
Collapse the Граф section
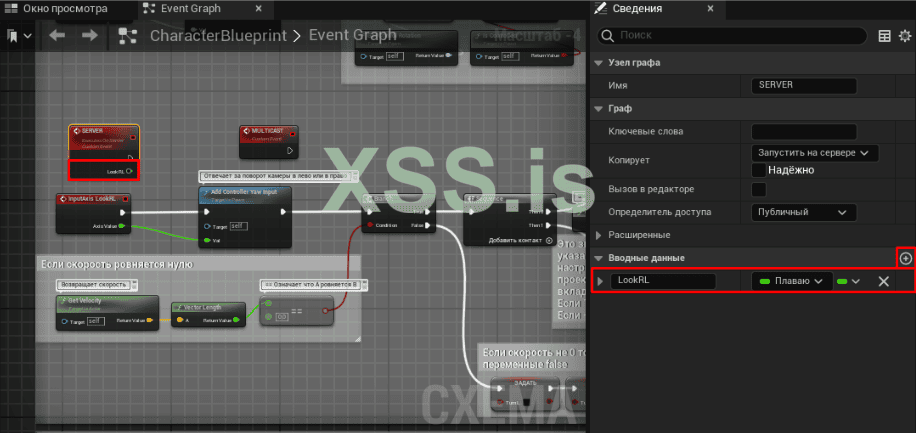[x=598, y=109]
